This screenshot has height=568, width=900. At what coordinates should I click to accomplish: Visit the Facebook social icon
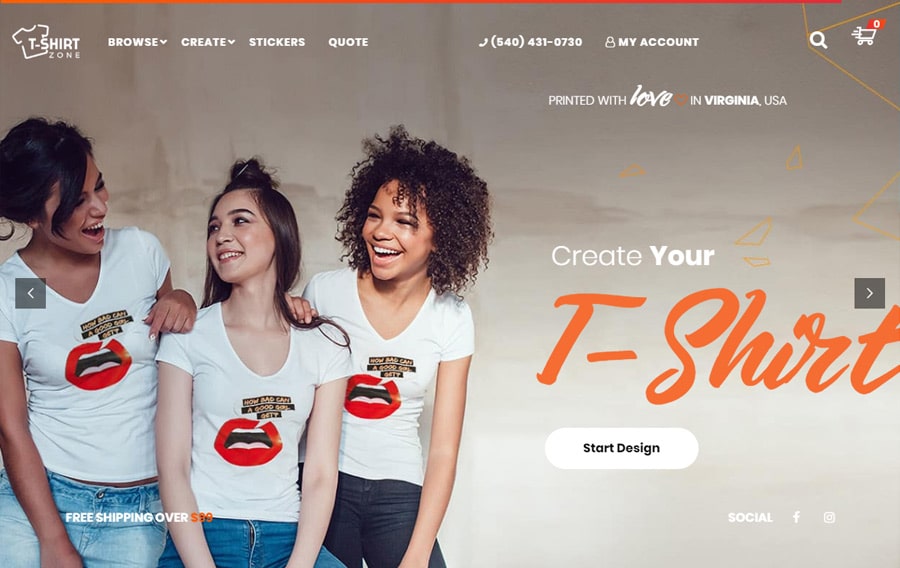pyautogui.click(x=796, y=518)
